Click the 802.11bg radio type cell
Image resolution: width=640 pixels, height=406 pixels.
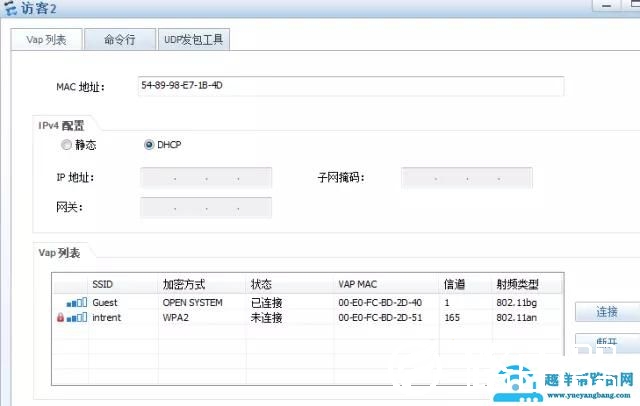point(516,303)
